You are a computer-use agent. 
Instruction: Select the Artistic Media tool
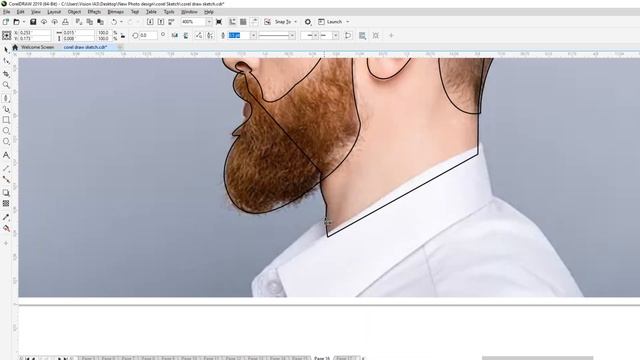point(6,109)
